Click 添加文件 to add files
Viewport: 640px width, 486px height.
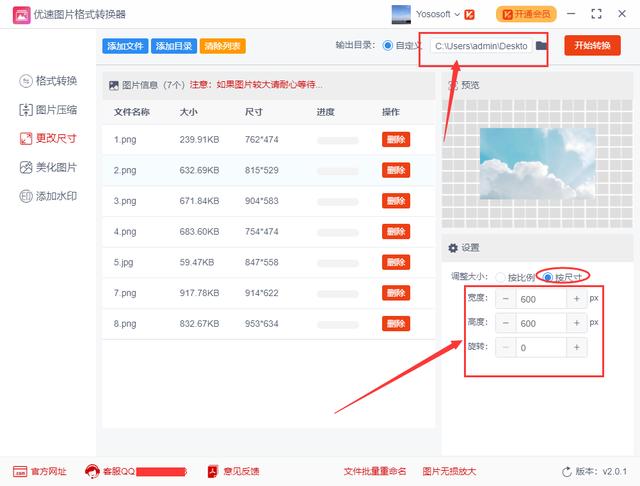(124, 46)
